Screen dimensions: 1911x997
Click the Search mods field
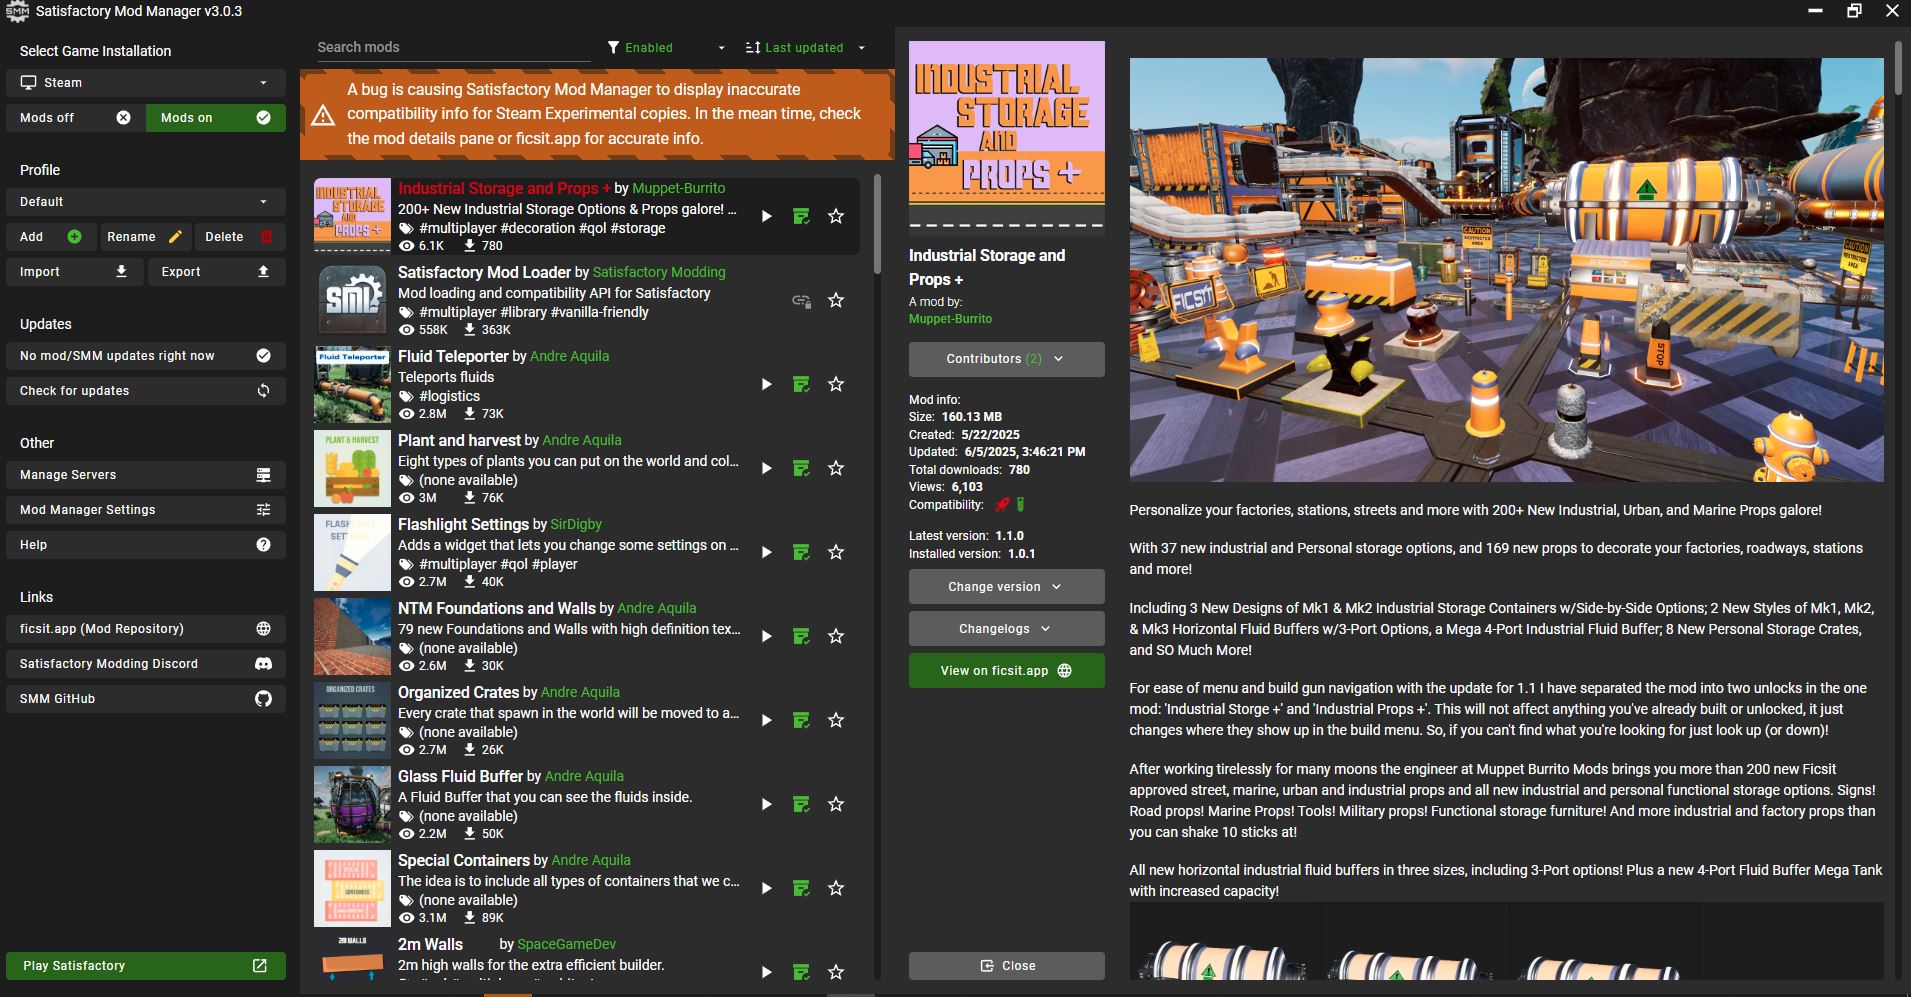452,47
